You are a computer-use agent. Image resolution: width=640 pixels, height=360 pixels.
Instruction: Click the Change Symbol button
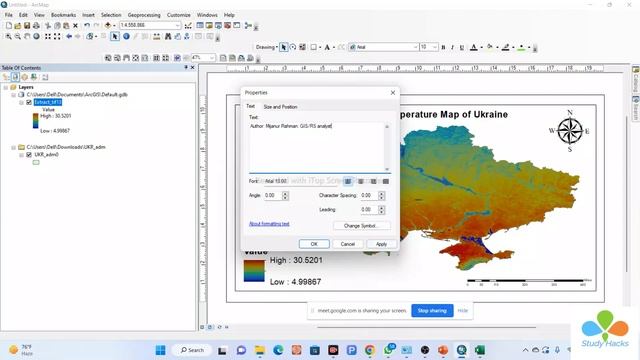362,226
